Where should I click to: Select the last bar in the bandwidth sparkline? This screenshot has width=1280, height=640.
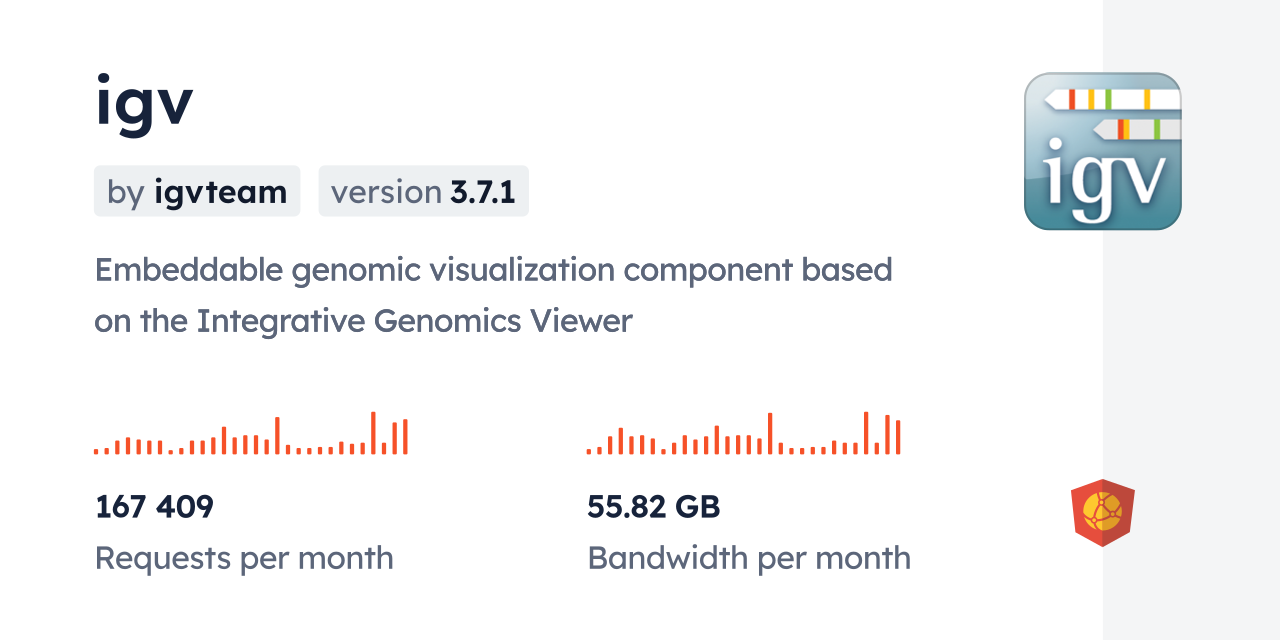tap(898, 437)
